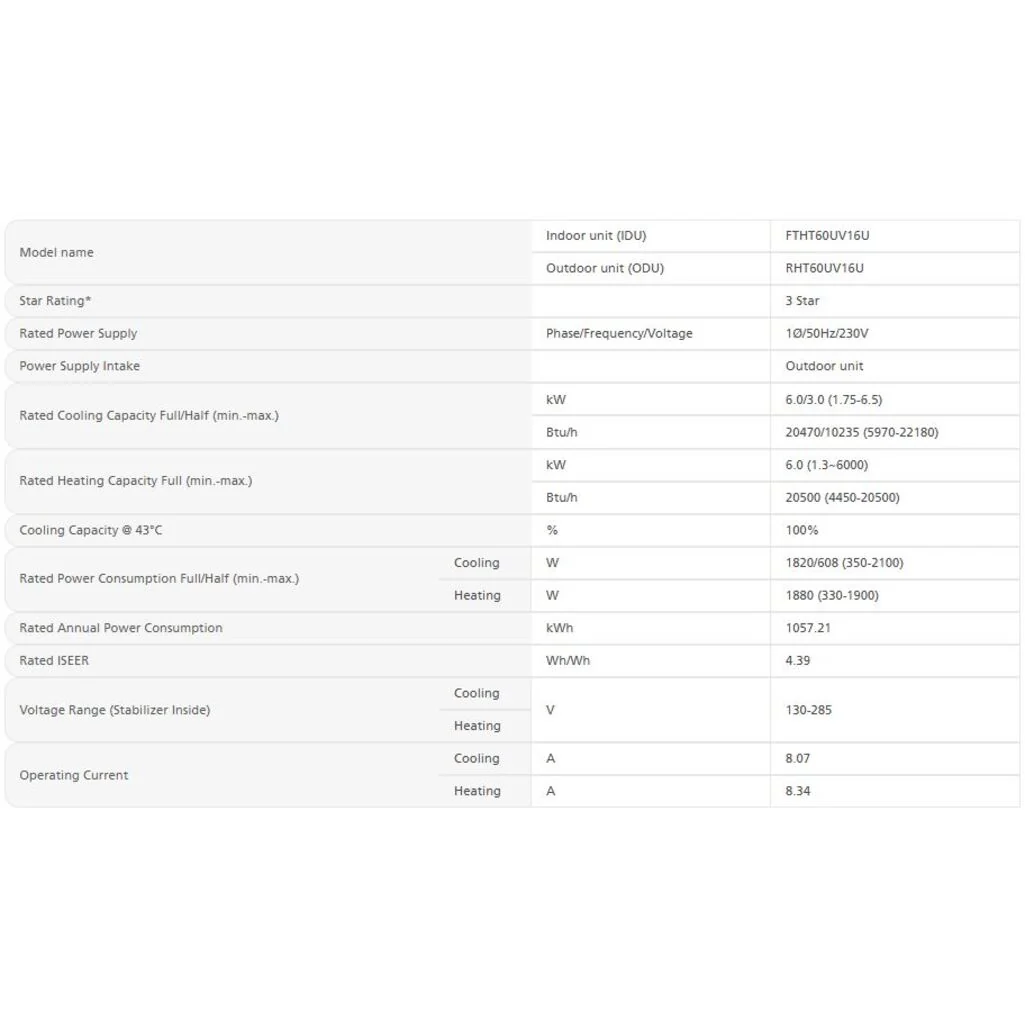Click the 3 Star rating value
The height and width of the screenshot is (1025, 1025).
(x=802, y=301)
